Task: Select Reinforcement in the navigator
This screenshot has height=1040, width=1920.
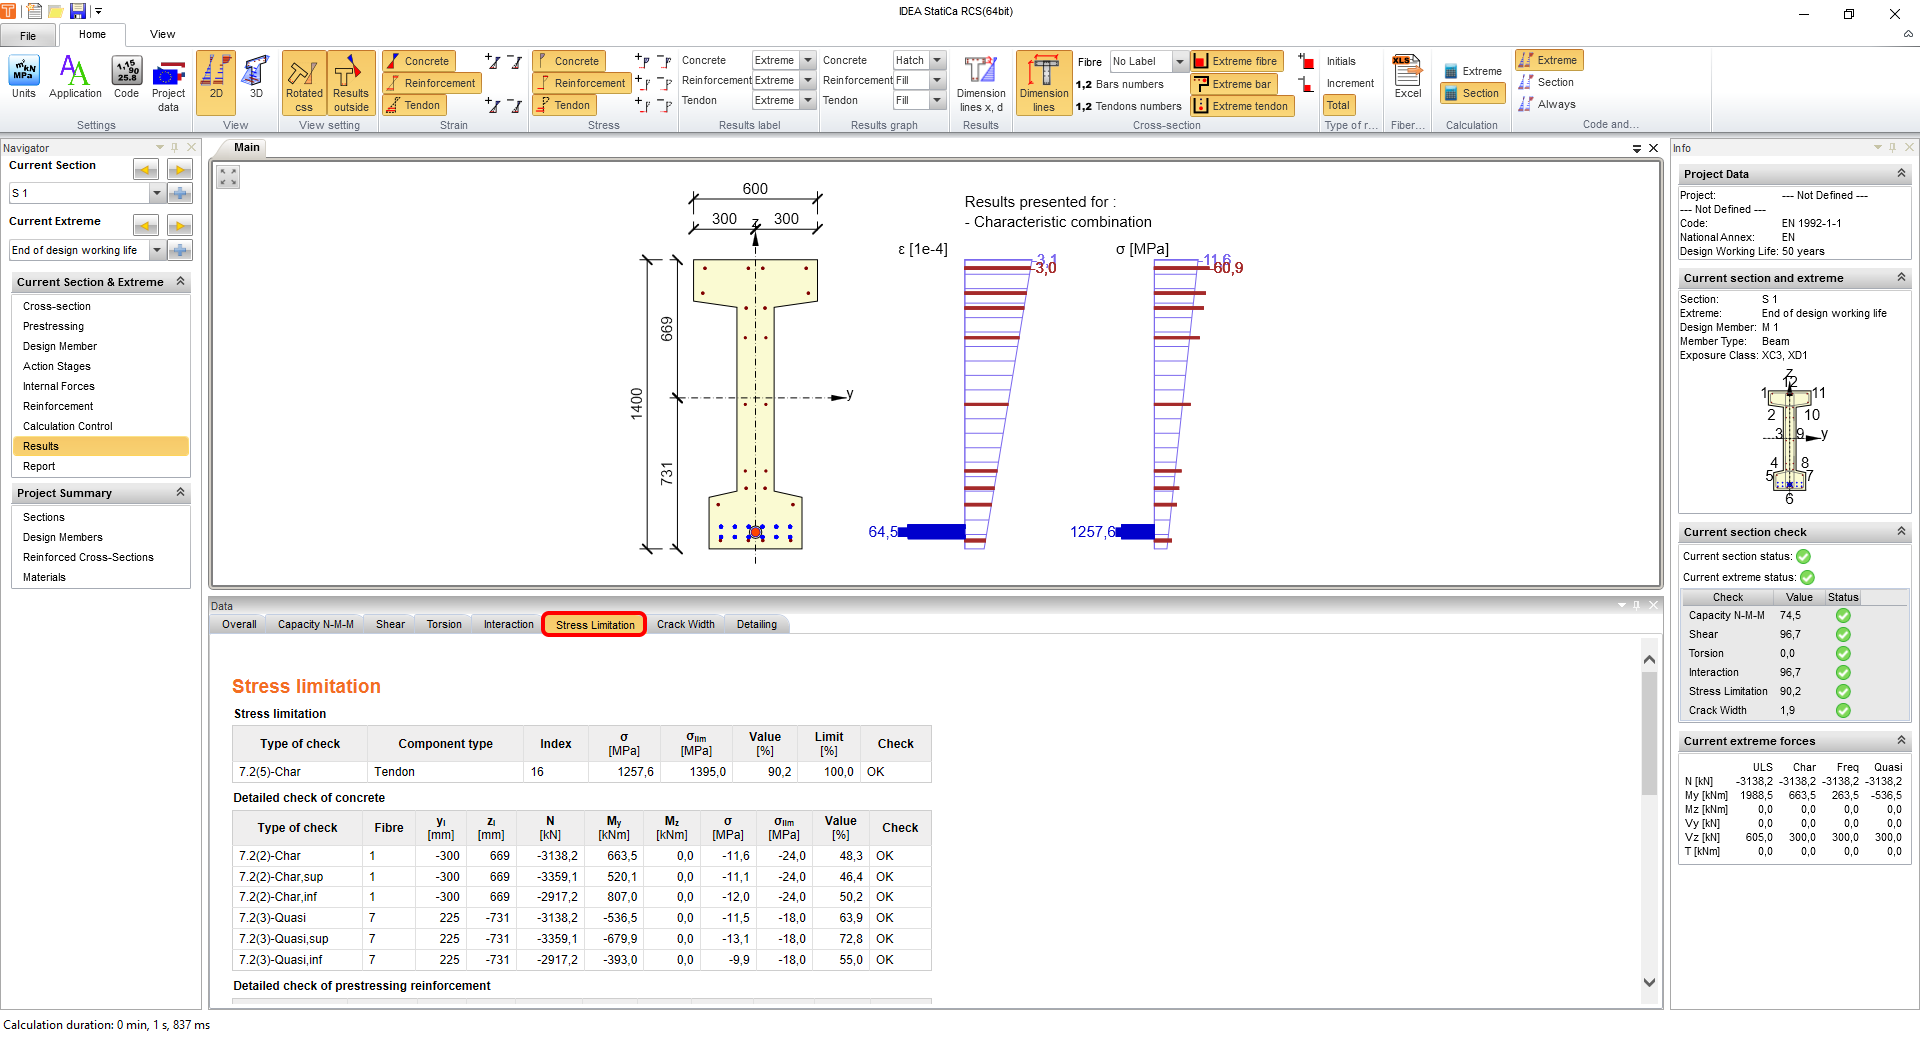Action: [x=58, y=406]
